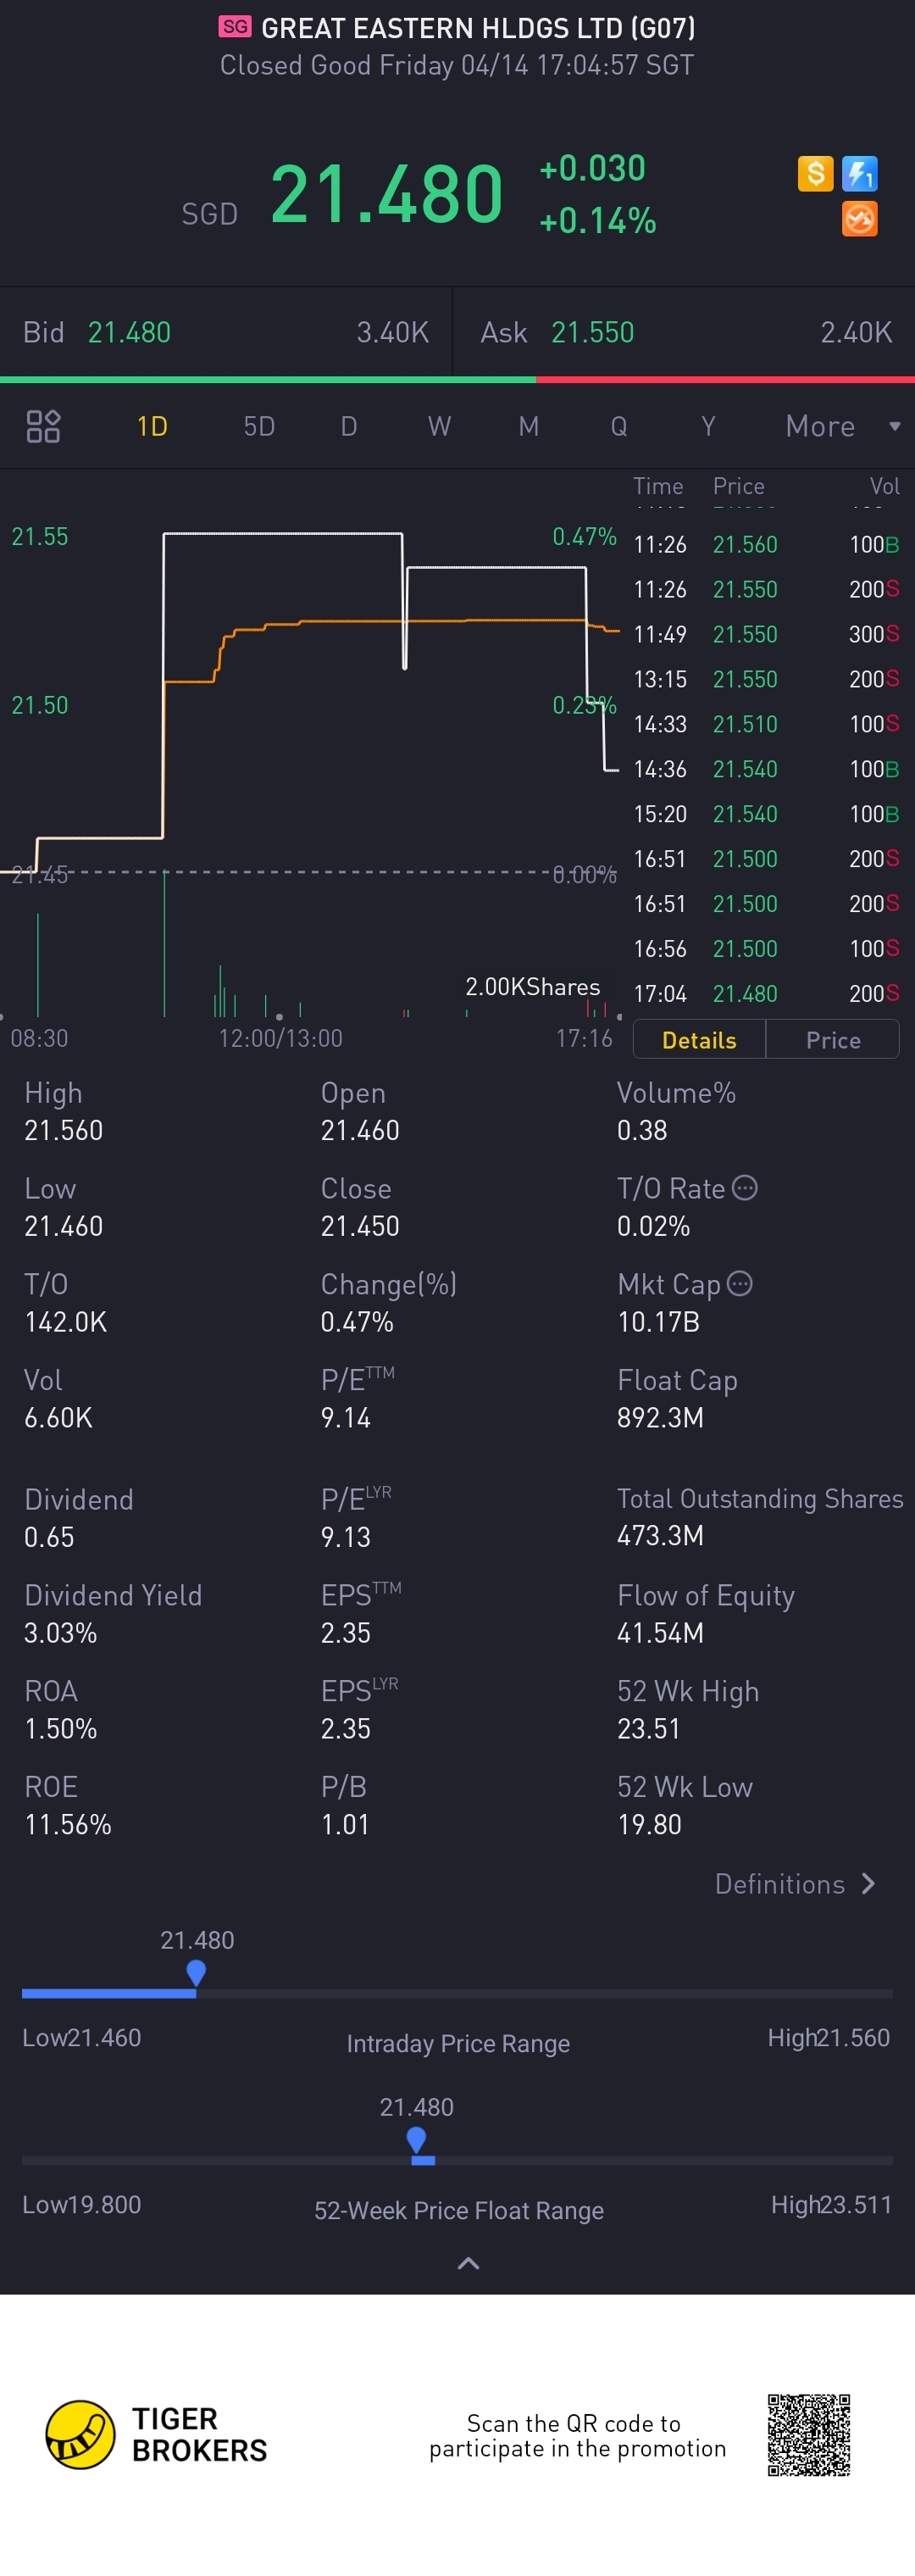Tap the P/B 1.01 value
915x2576 pixels.
point(345,1824)
